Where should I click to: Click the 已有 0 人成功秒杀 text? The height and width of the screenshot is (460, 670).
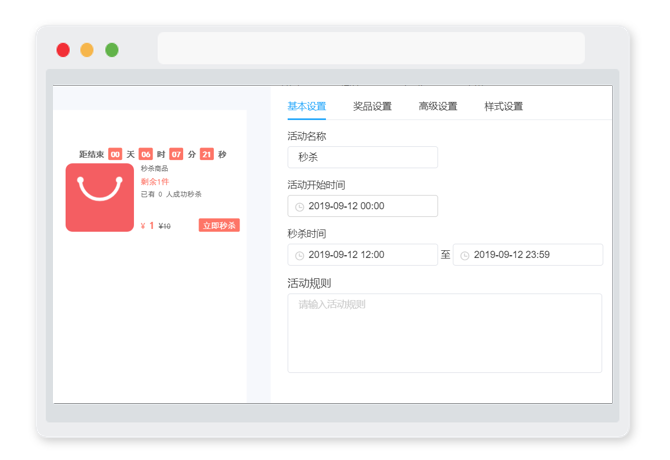(171, 194)
